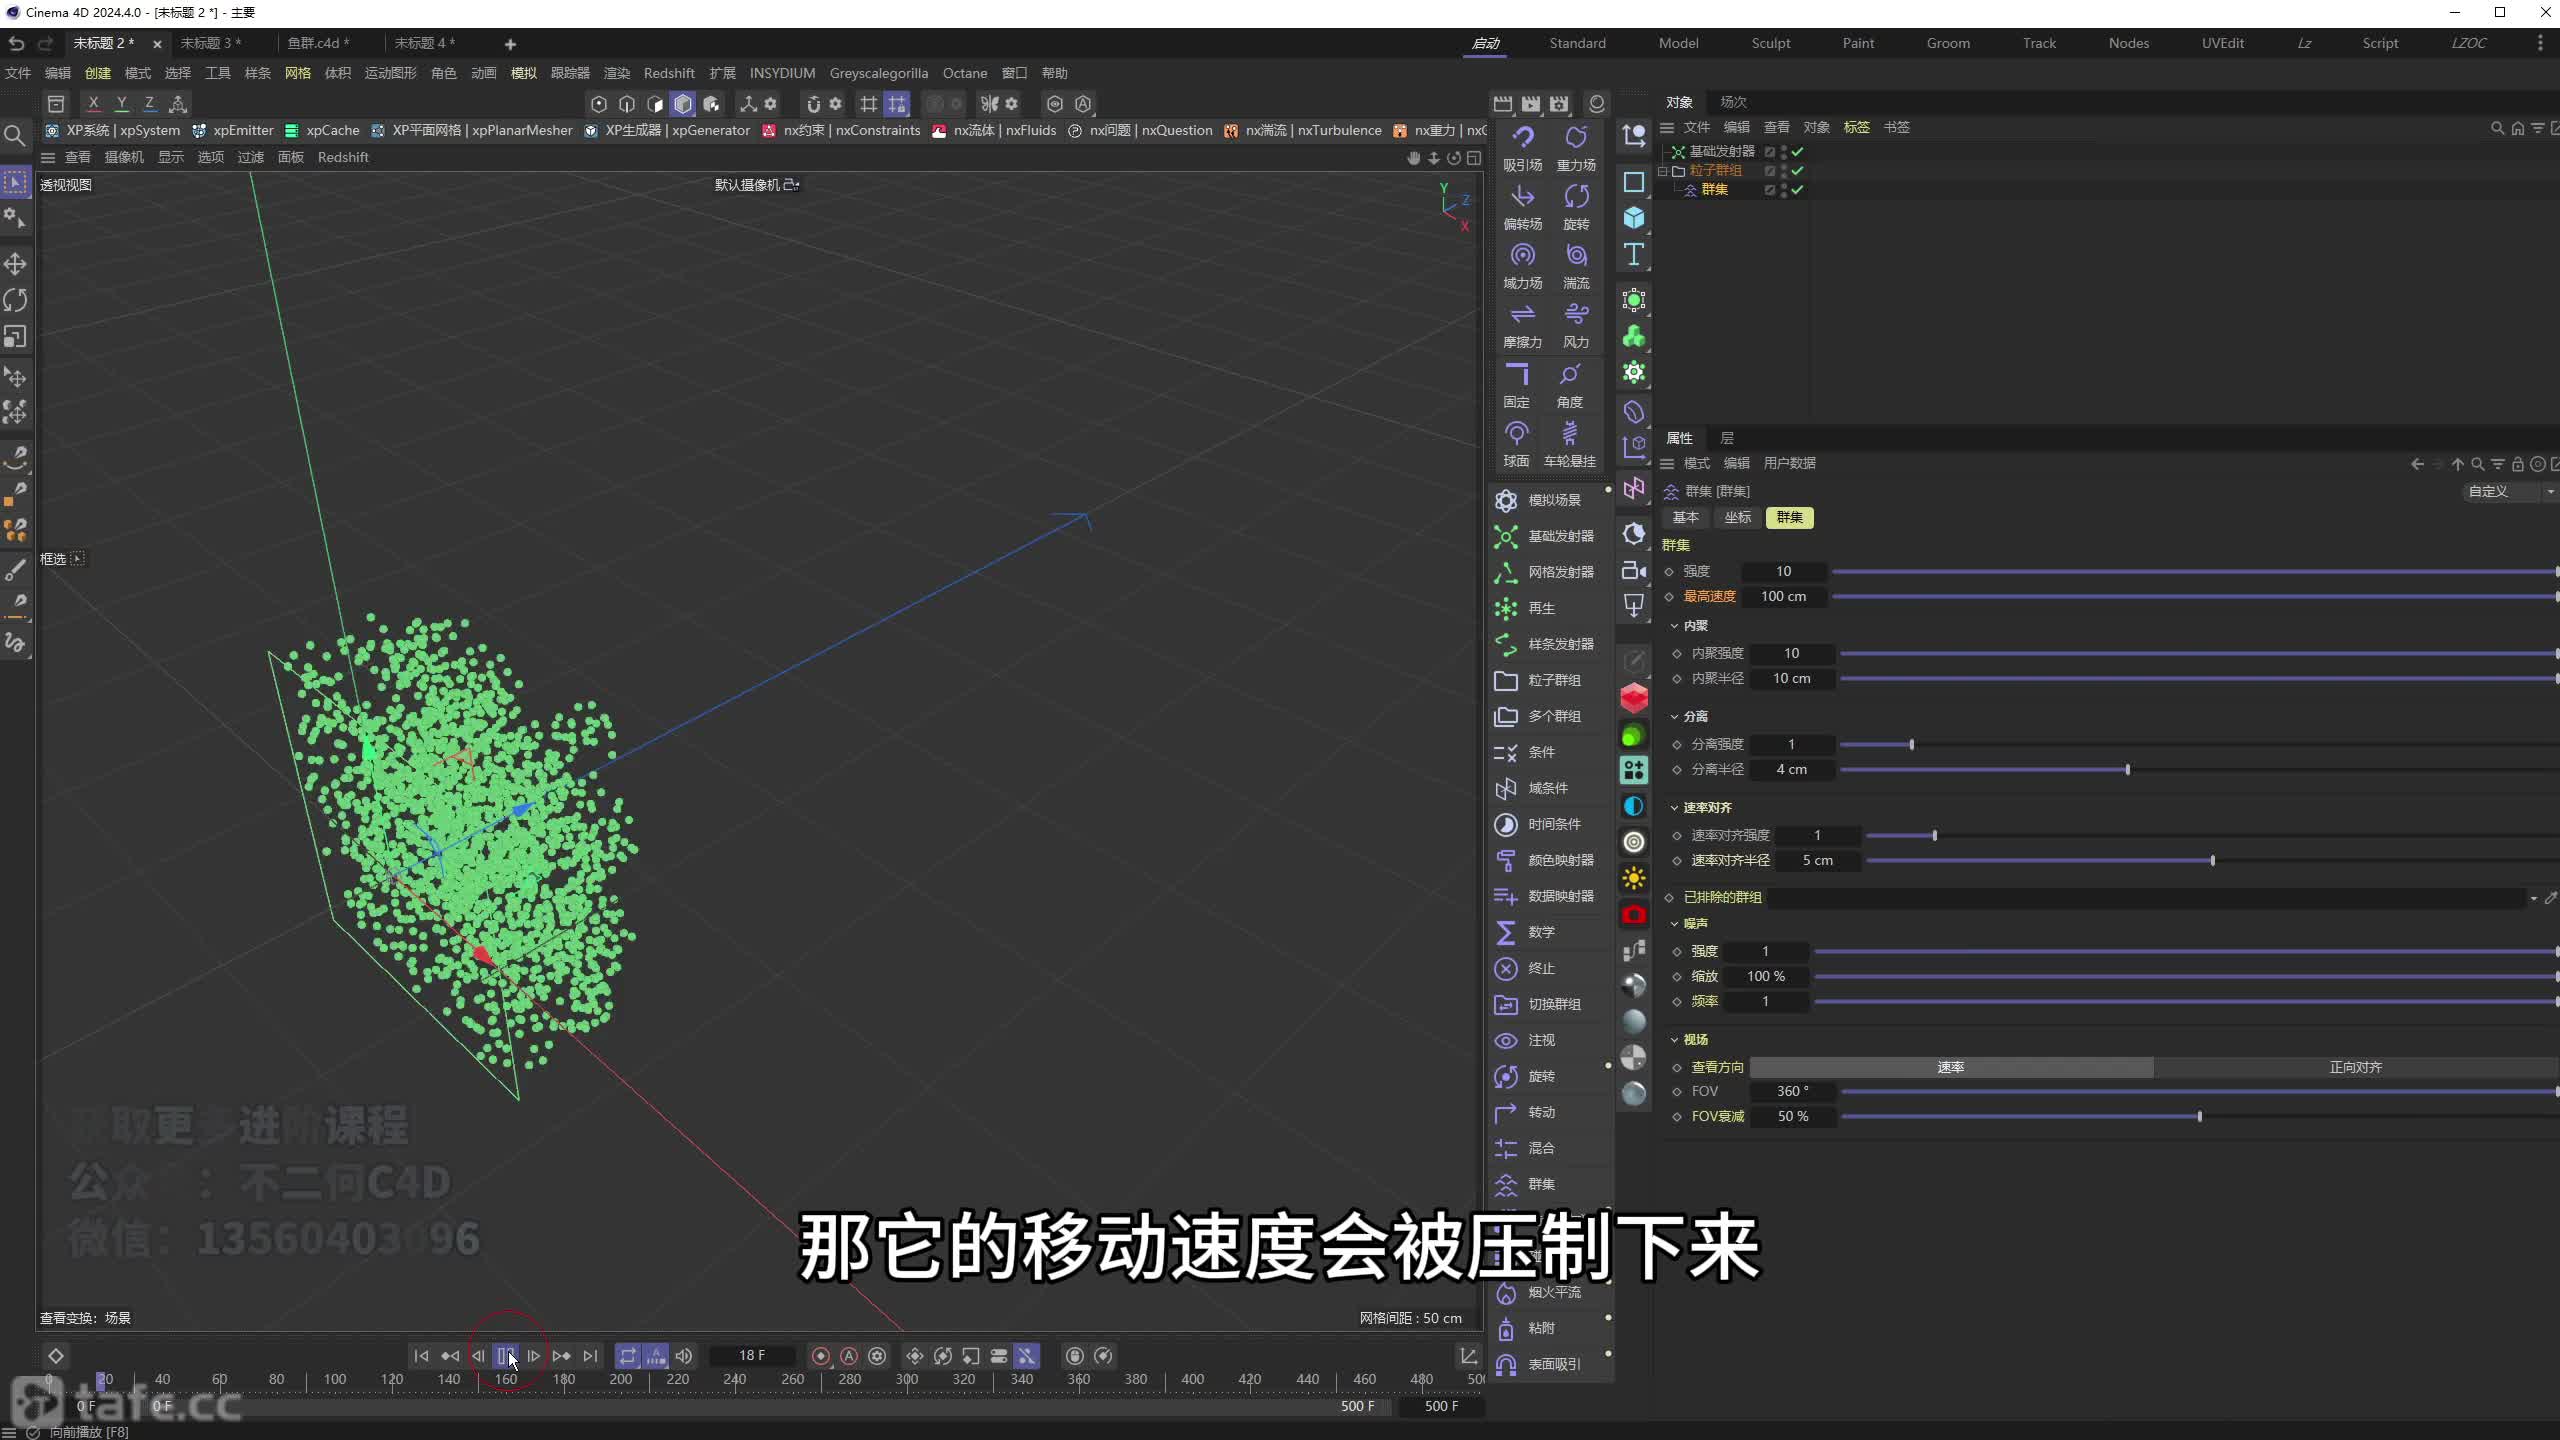Open the INSYDIUM menu
Screen dimensions: 2560x1440
click(782, 73)
